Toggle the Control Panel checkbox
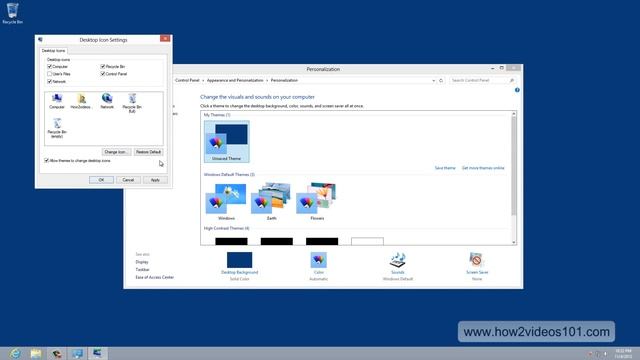The image size is (640, 360). (103, 74)
